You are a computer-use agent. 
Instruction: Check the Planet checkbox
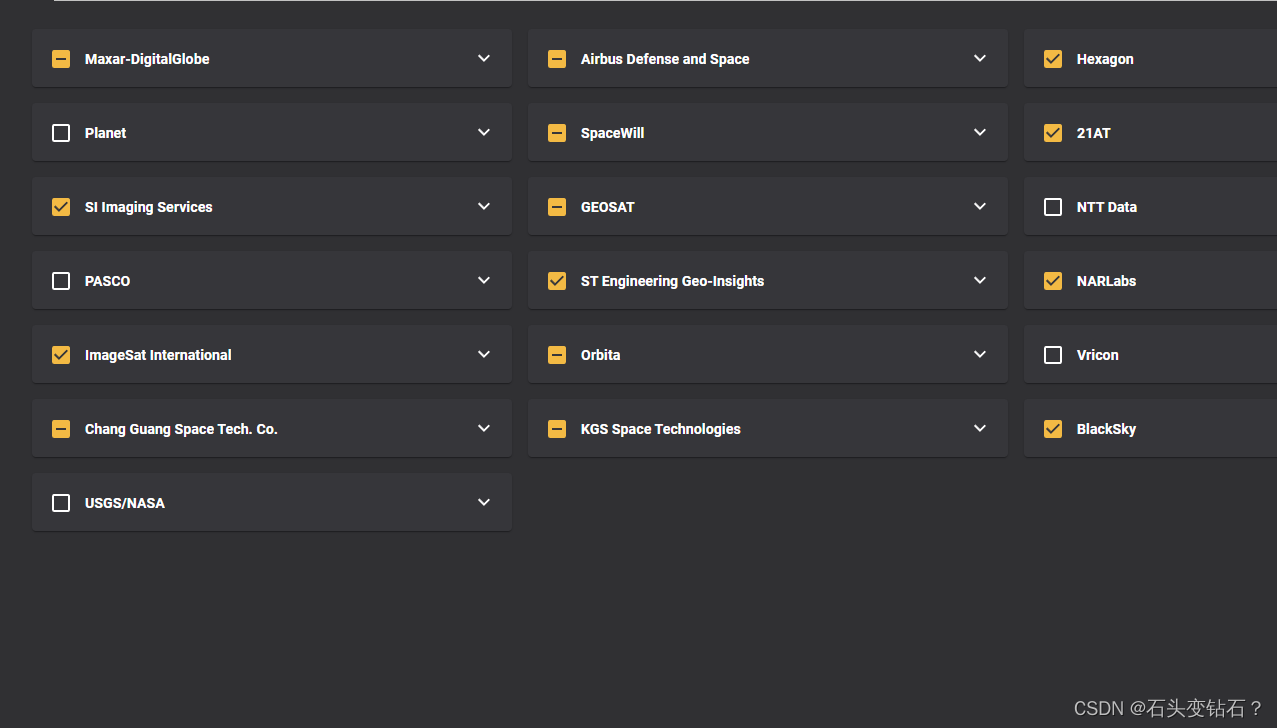coord(61,133)
